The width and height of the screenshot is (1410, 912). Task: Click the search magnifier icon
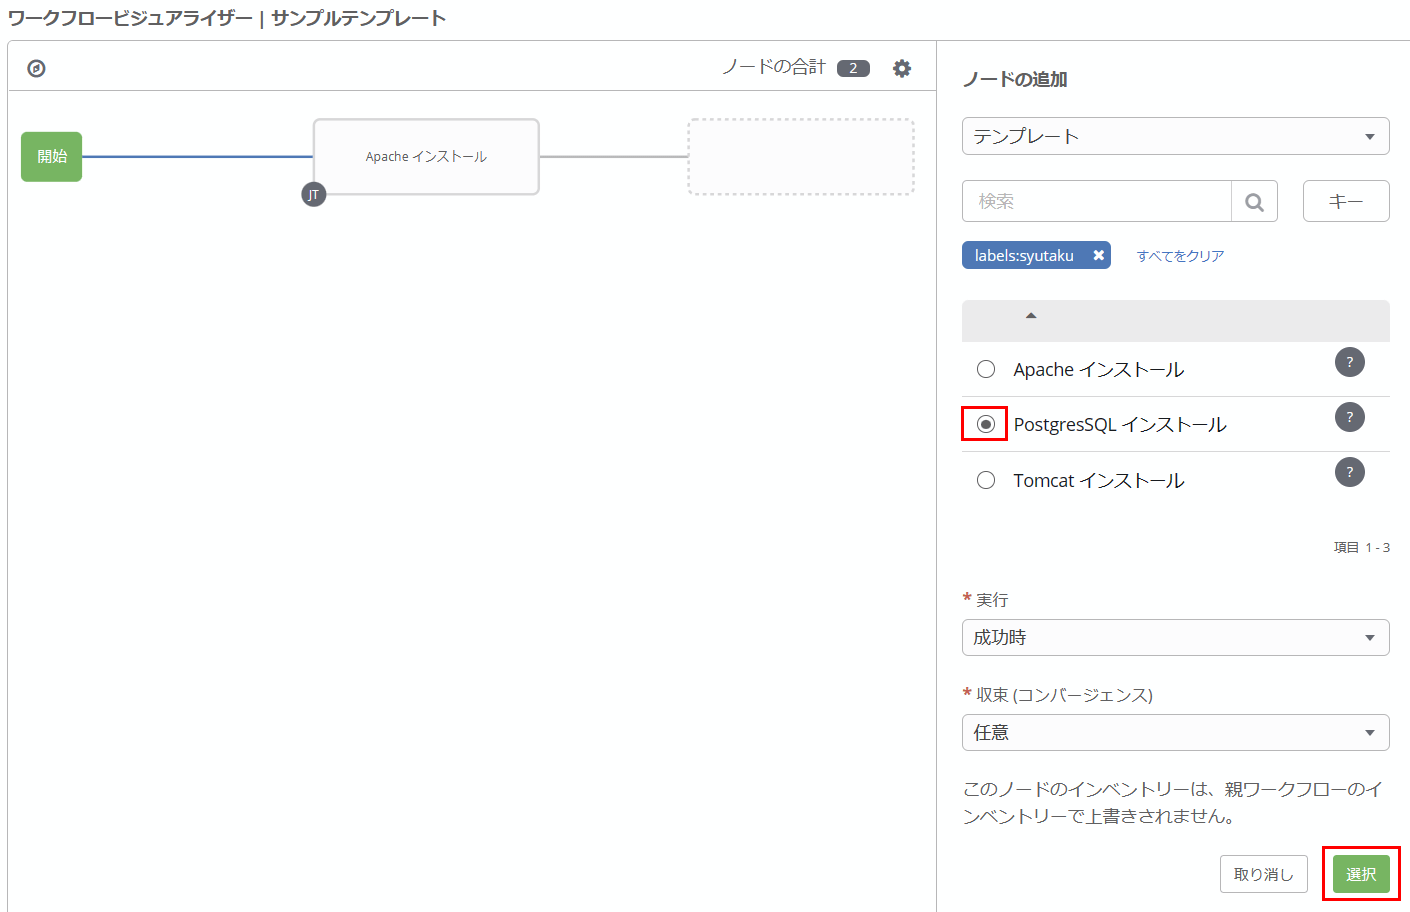[1254, 201]
